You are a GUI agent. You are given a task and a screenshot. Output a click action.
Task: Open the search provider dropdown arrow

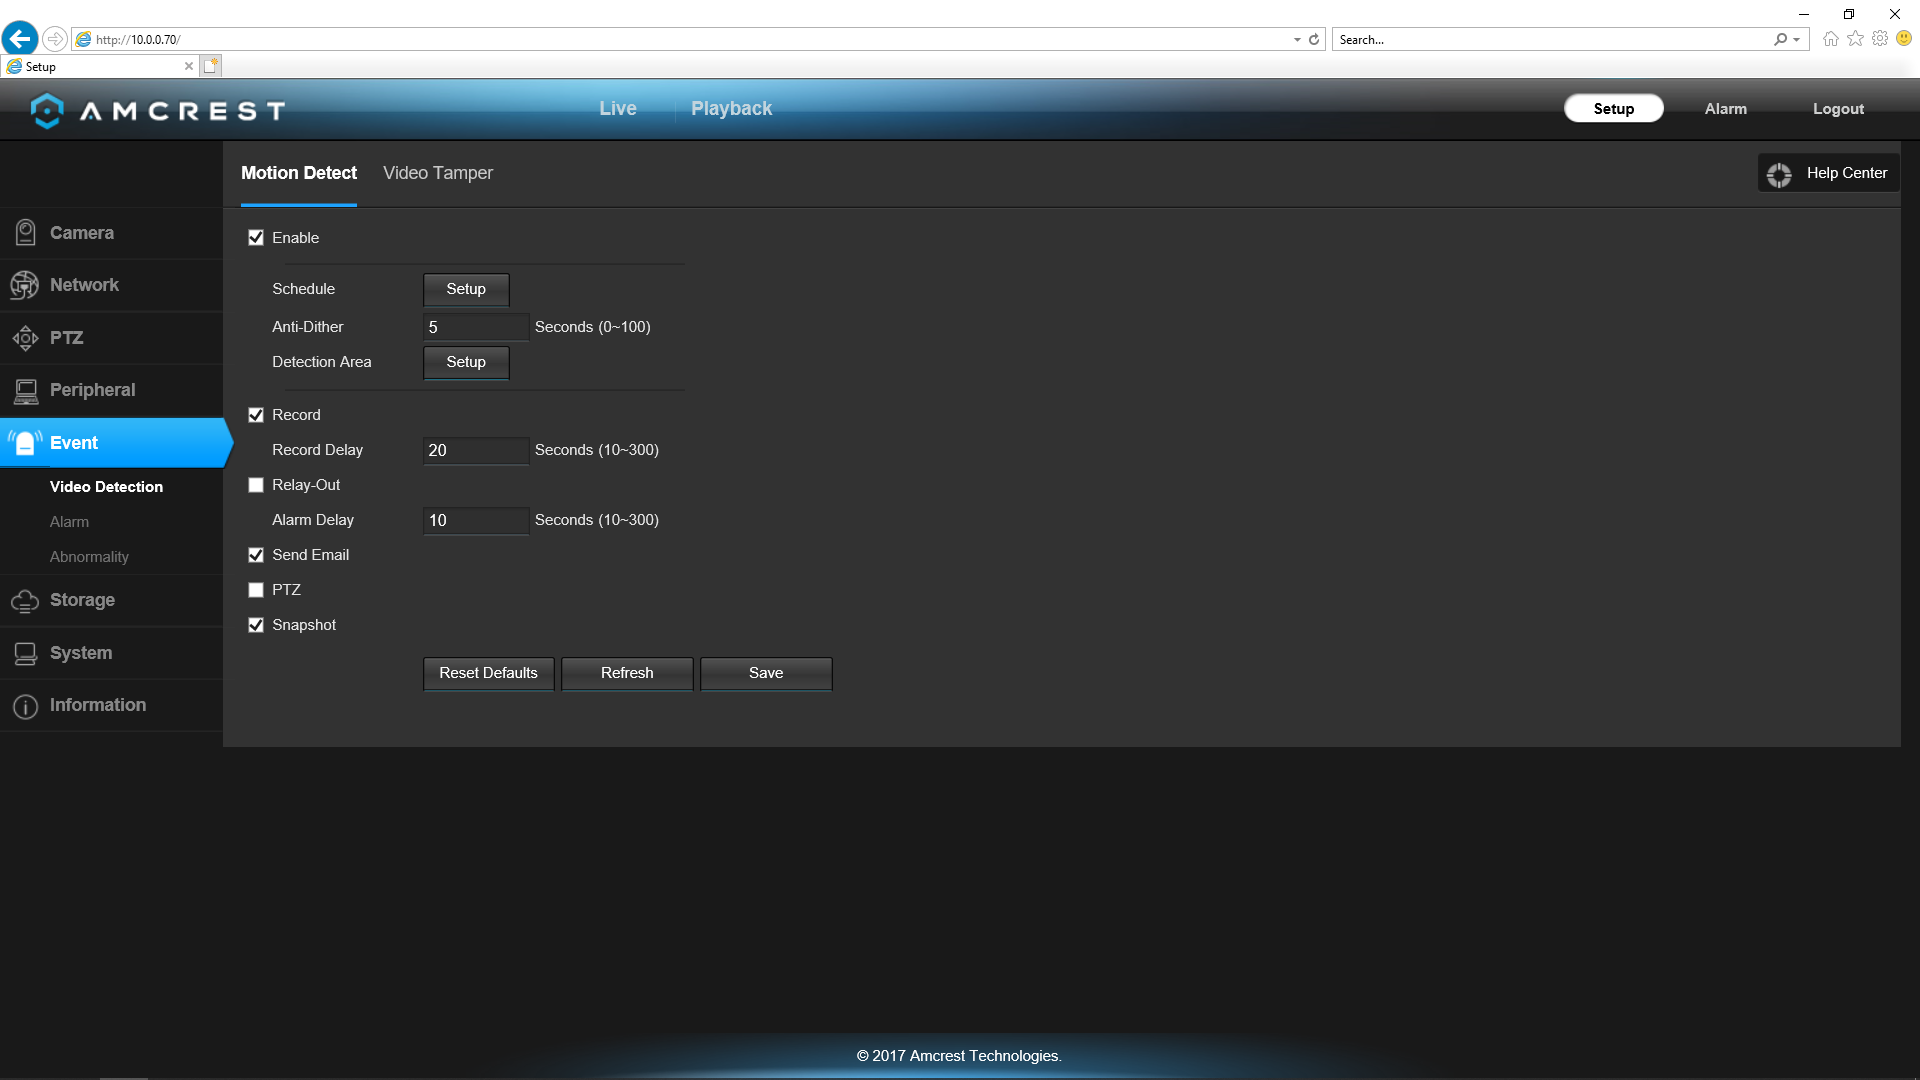(1797, 40)
